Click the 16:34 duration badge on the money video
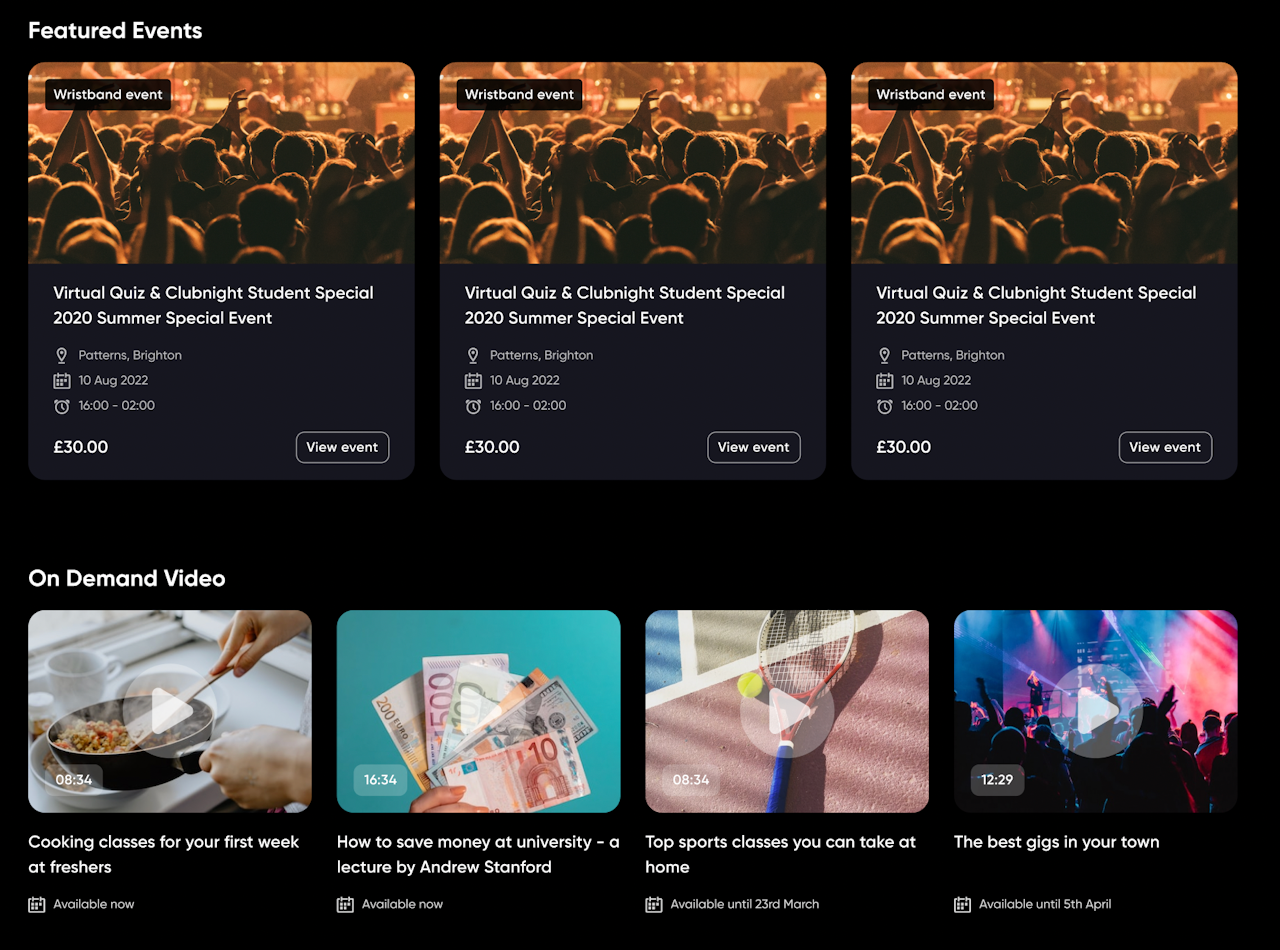Image resolution: width=1280 pixels, height=950 pixels. click(380, 780)
